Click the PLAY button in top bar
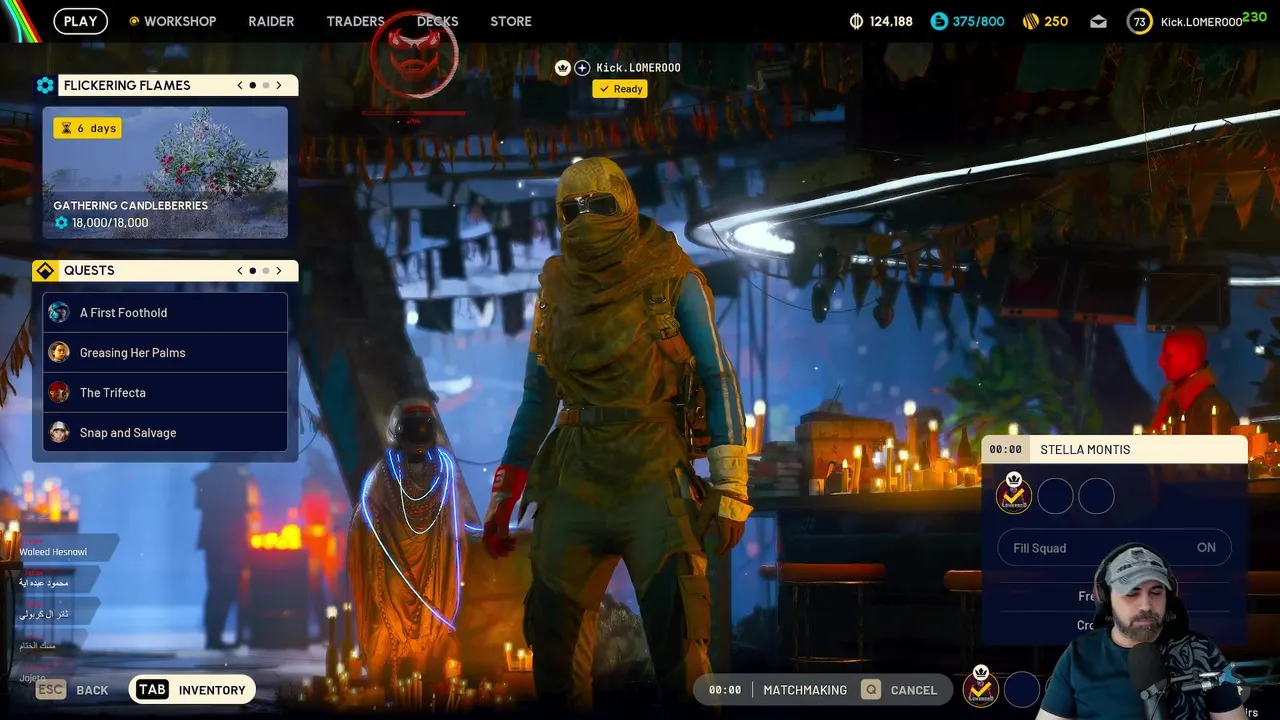1280x720 pixels. [80, 21]
